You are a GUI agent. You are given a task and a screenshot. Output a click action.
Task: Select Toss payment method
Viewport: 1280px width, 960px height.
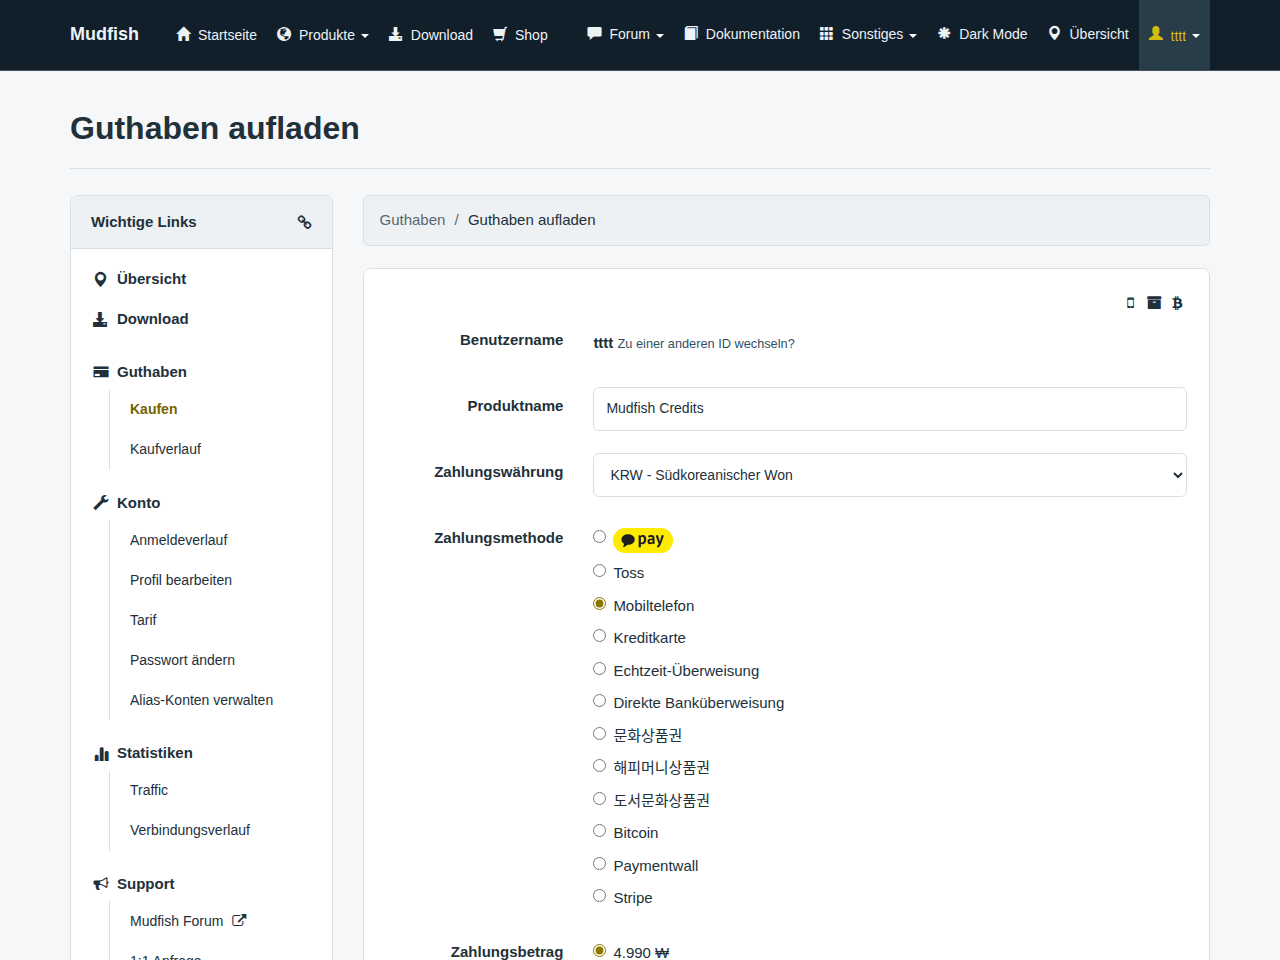[600, 571]
